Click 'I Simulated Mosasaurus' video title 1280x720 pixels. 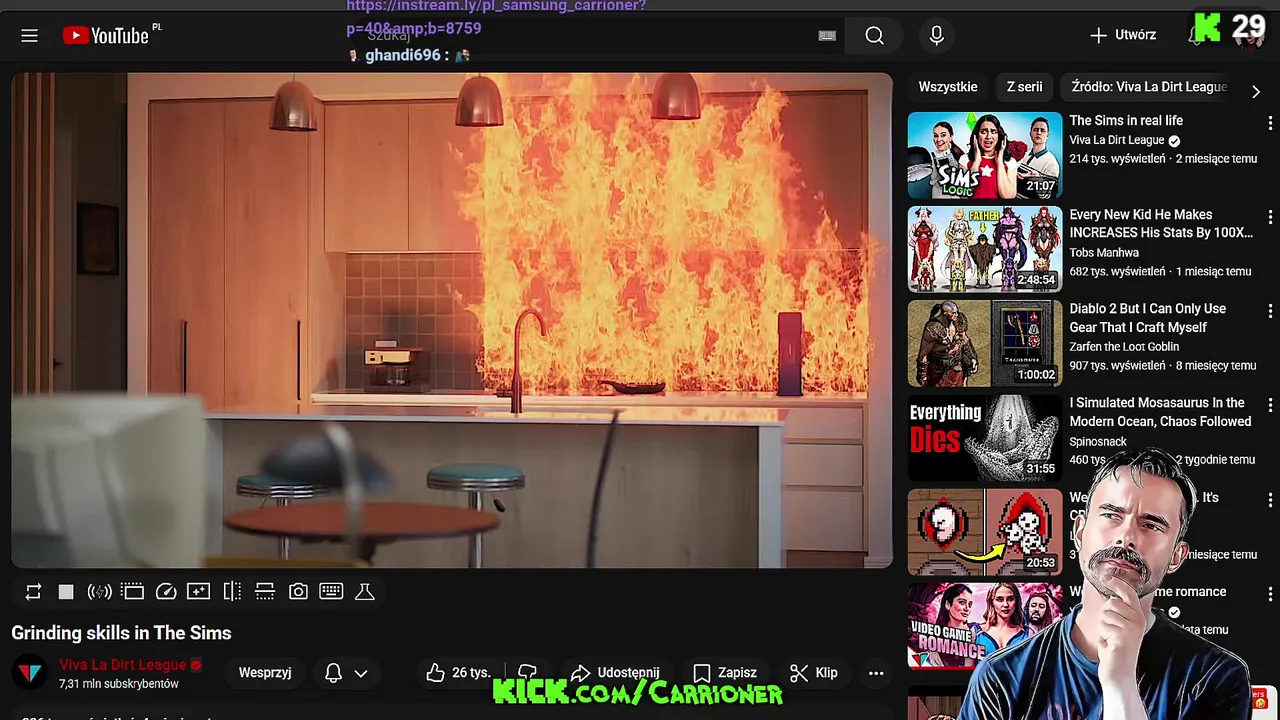(1160, 412)
